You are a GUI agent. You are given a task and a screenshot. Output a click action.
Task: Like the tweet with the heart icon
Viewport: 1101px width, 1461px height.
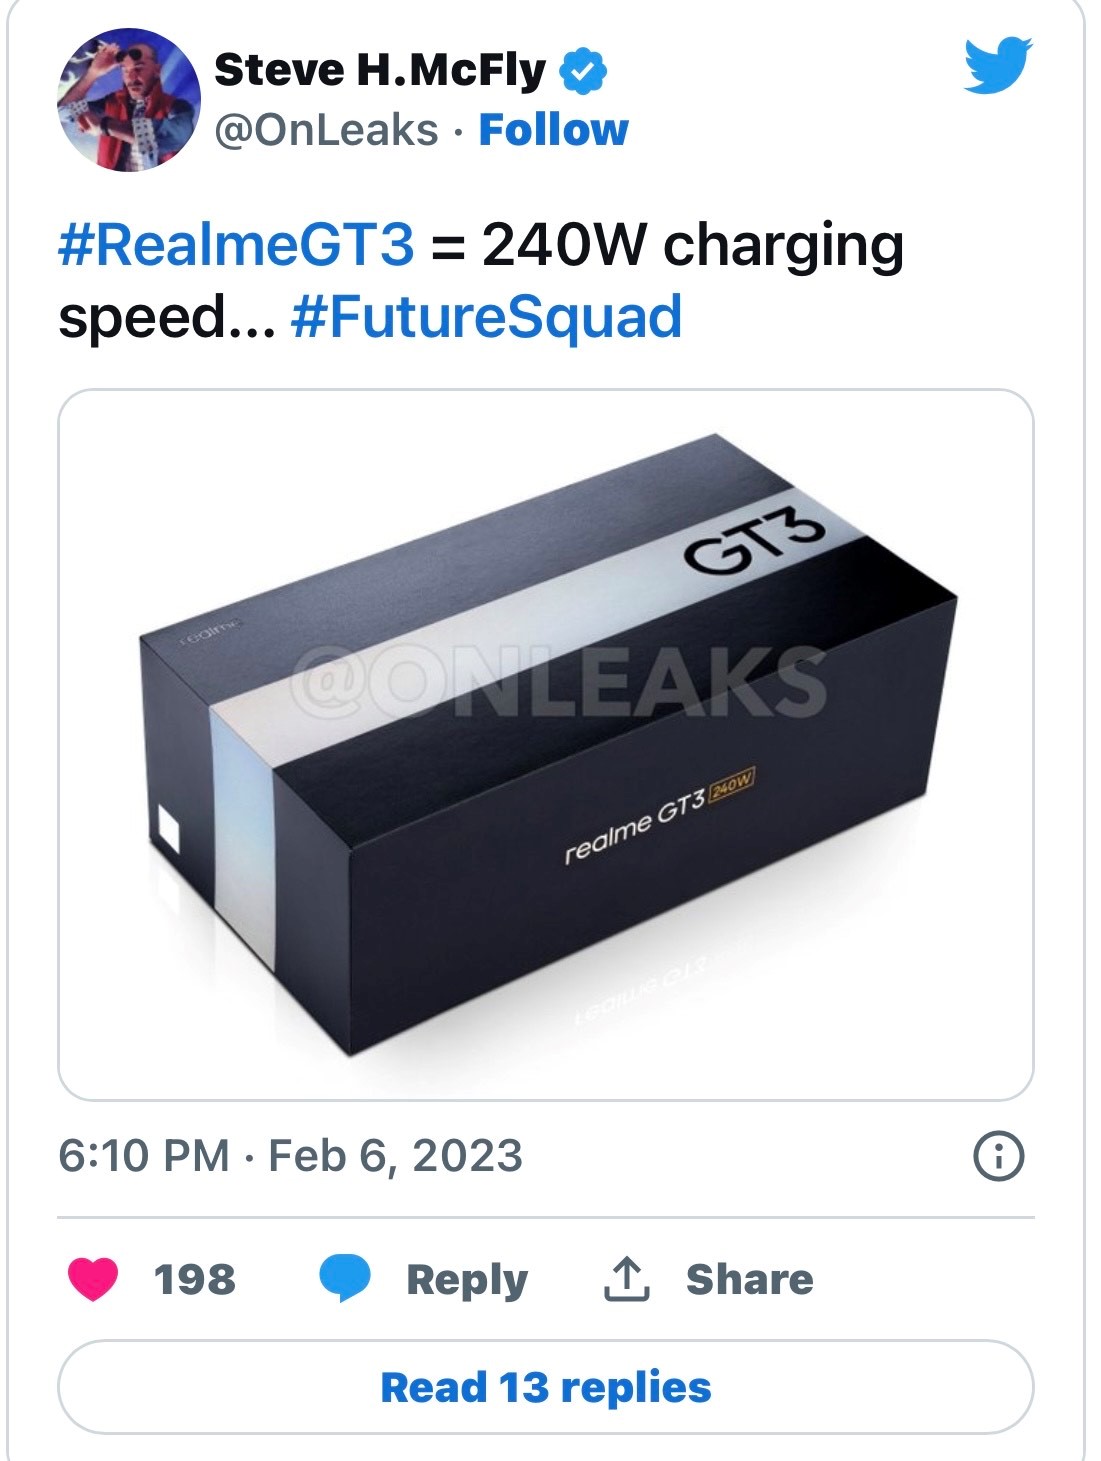click(93, 1279)
